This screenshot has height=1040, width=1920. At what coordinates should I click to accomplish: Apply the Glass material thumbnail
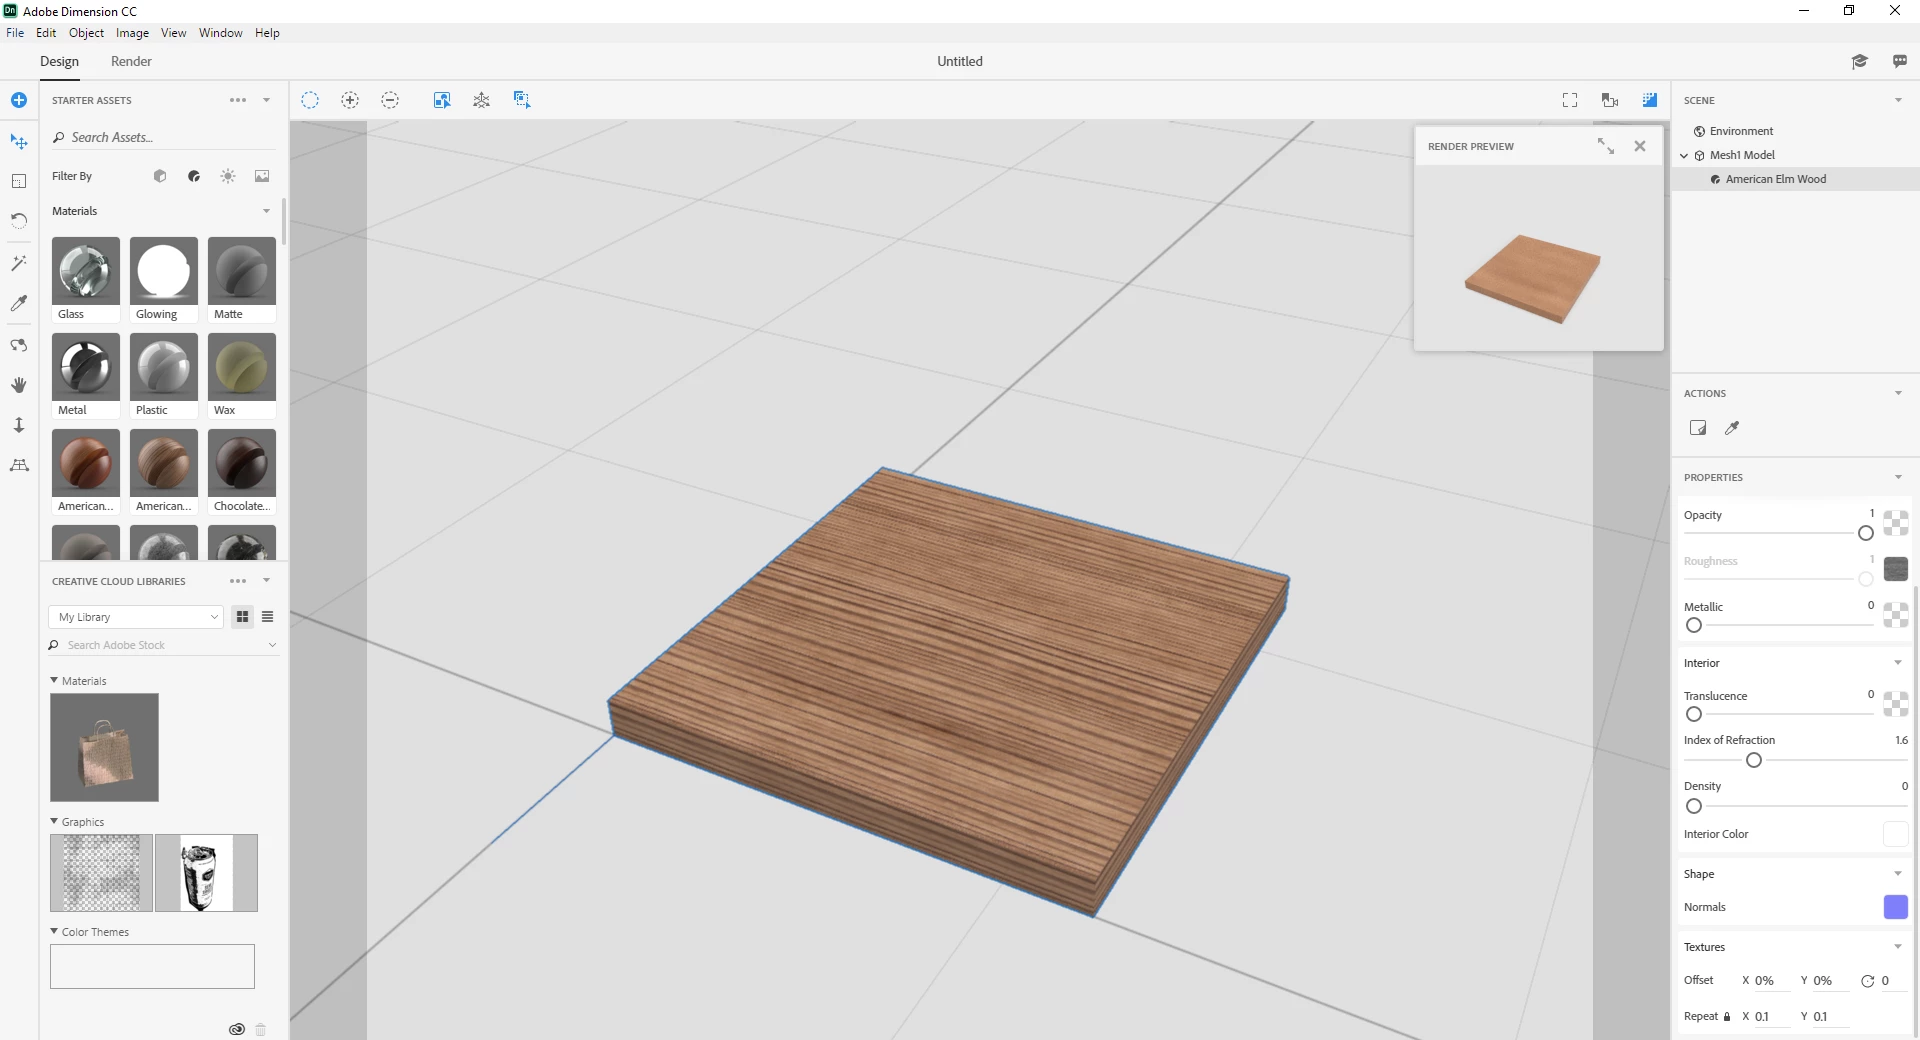pyautogui.click(x=86, y=271)
